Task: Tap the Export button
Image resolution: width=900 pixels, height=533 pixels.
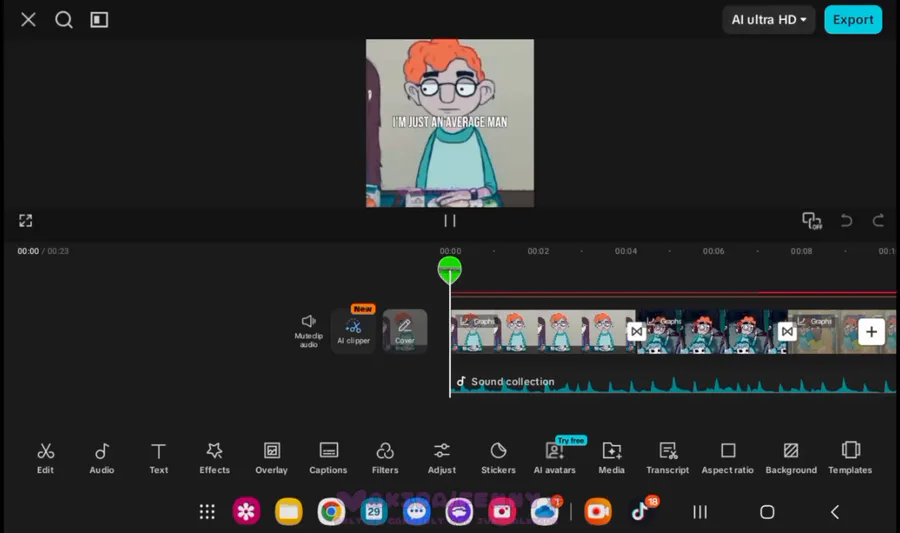Action: coord(853,20)
